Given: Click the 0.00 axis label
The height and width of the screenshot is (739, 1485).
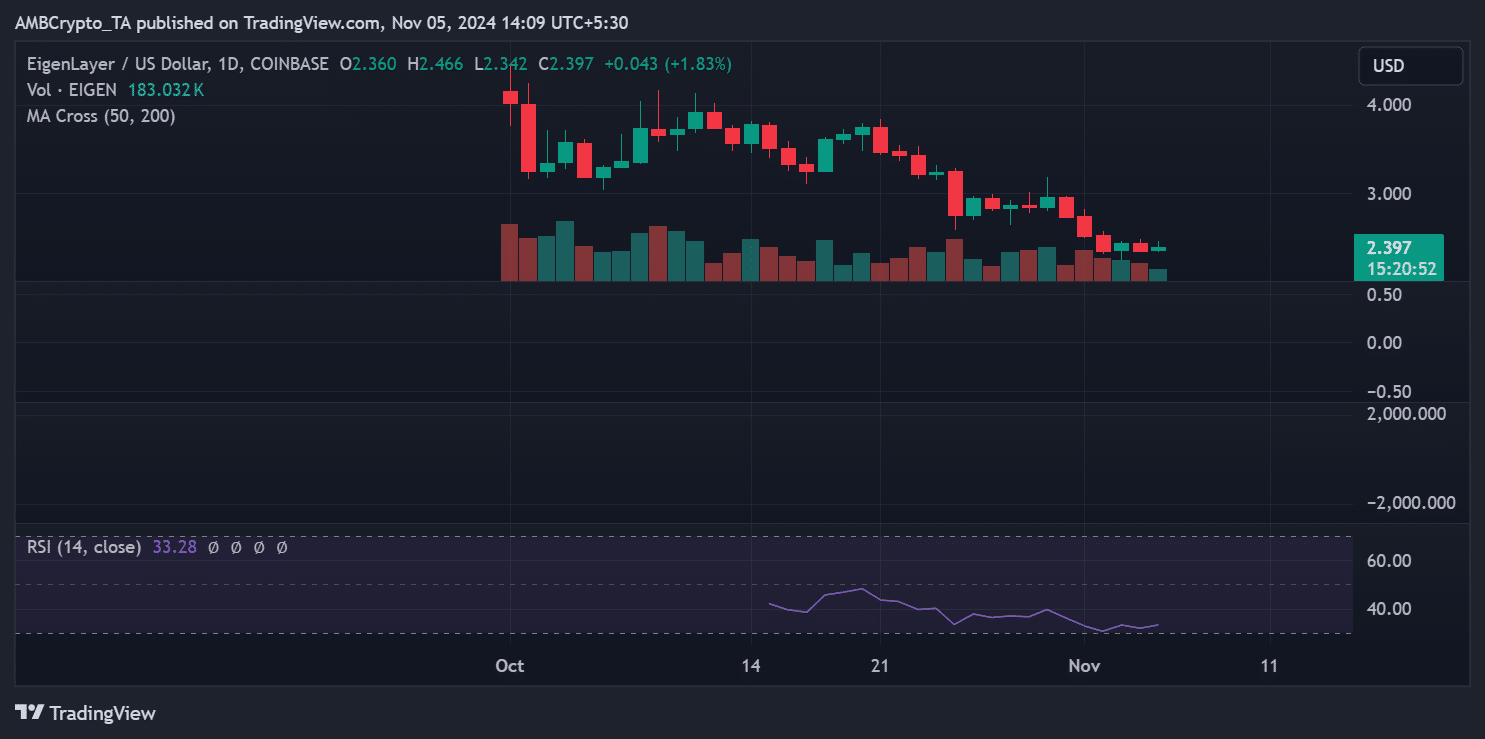Looking at the screenshot, I should point(1384,343).
